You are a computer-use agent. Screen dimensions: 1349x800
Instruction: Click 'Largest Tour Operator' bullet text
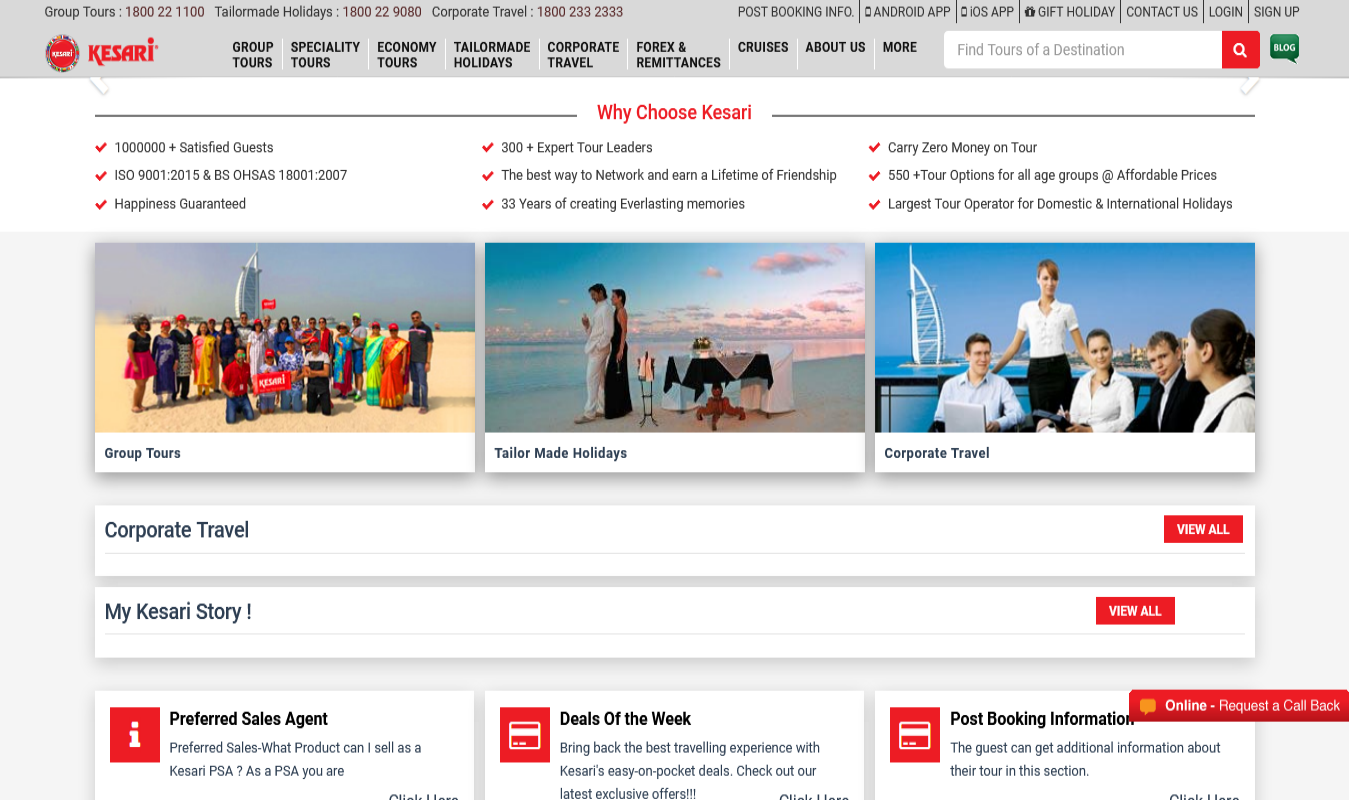click(1060, 204)
